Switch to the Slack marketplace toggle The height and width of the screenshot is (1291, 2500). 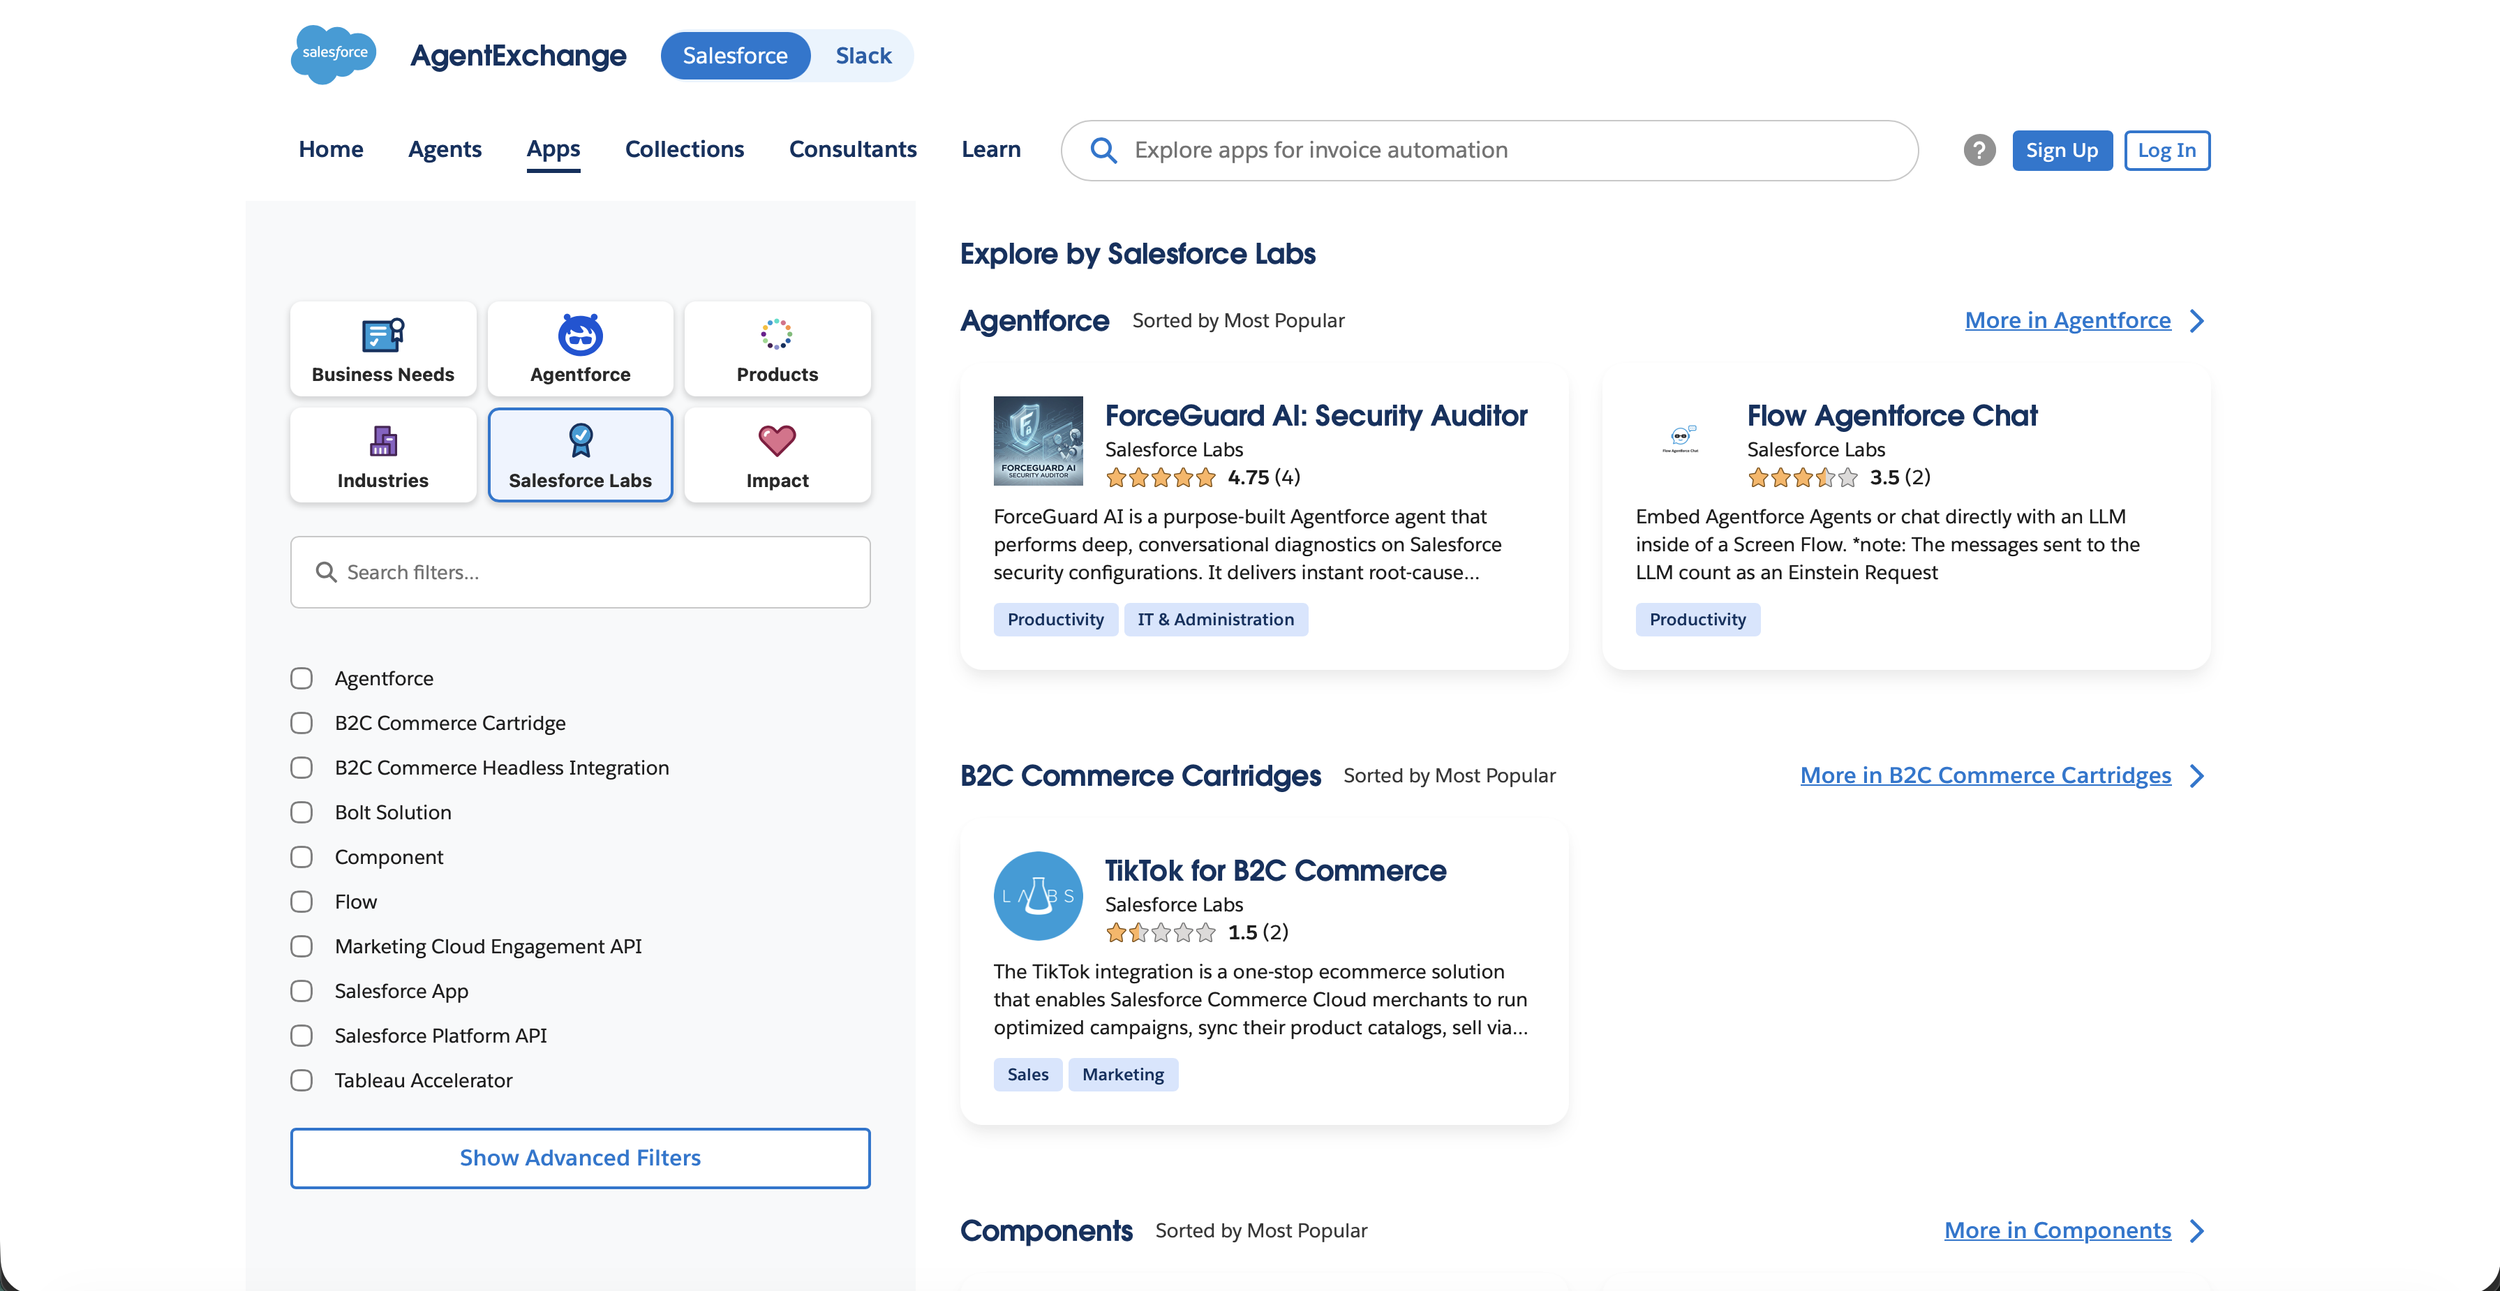(863, 56)
